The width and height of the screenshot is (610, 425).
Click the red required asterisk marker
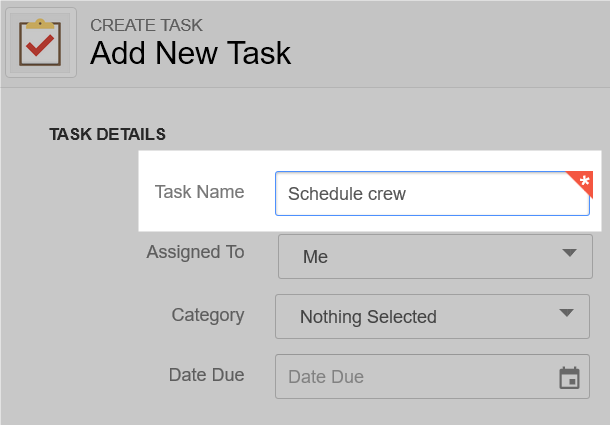(x=580, y=184)
